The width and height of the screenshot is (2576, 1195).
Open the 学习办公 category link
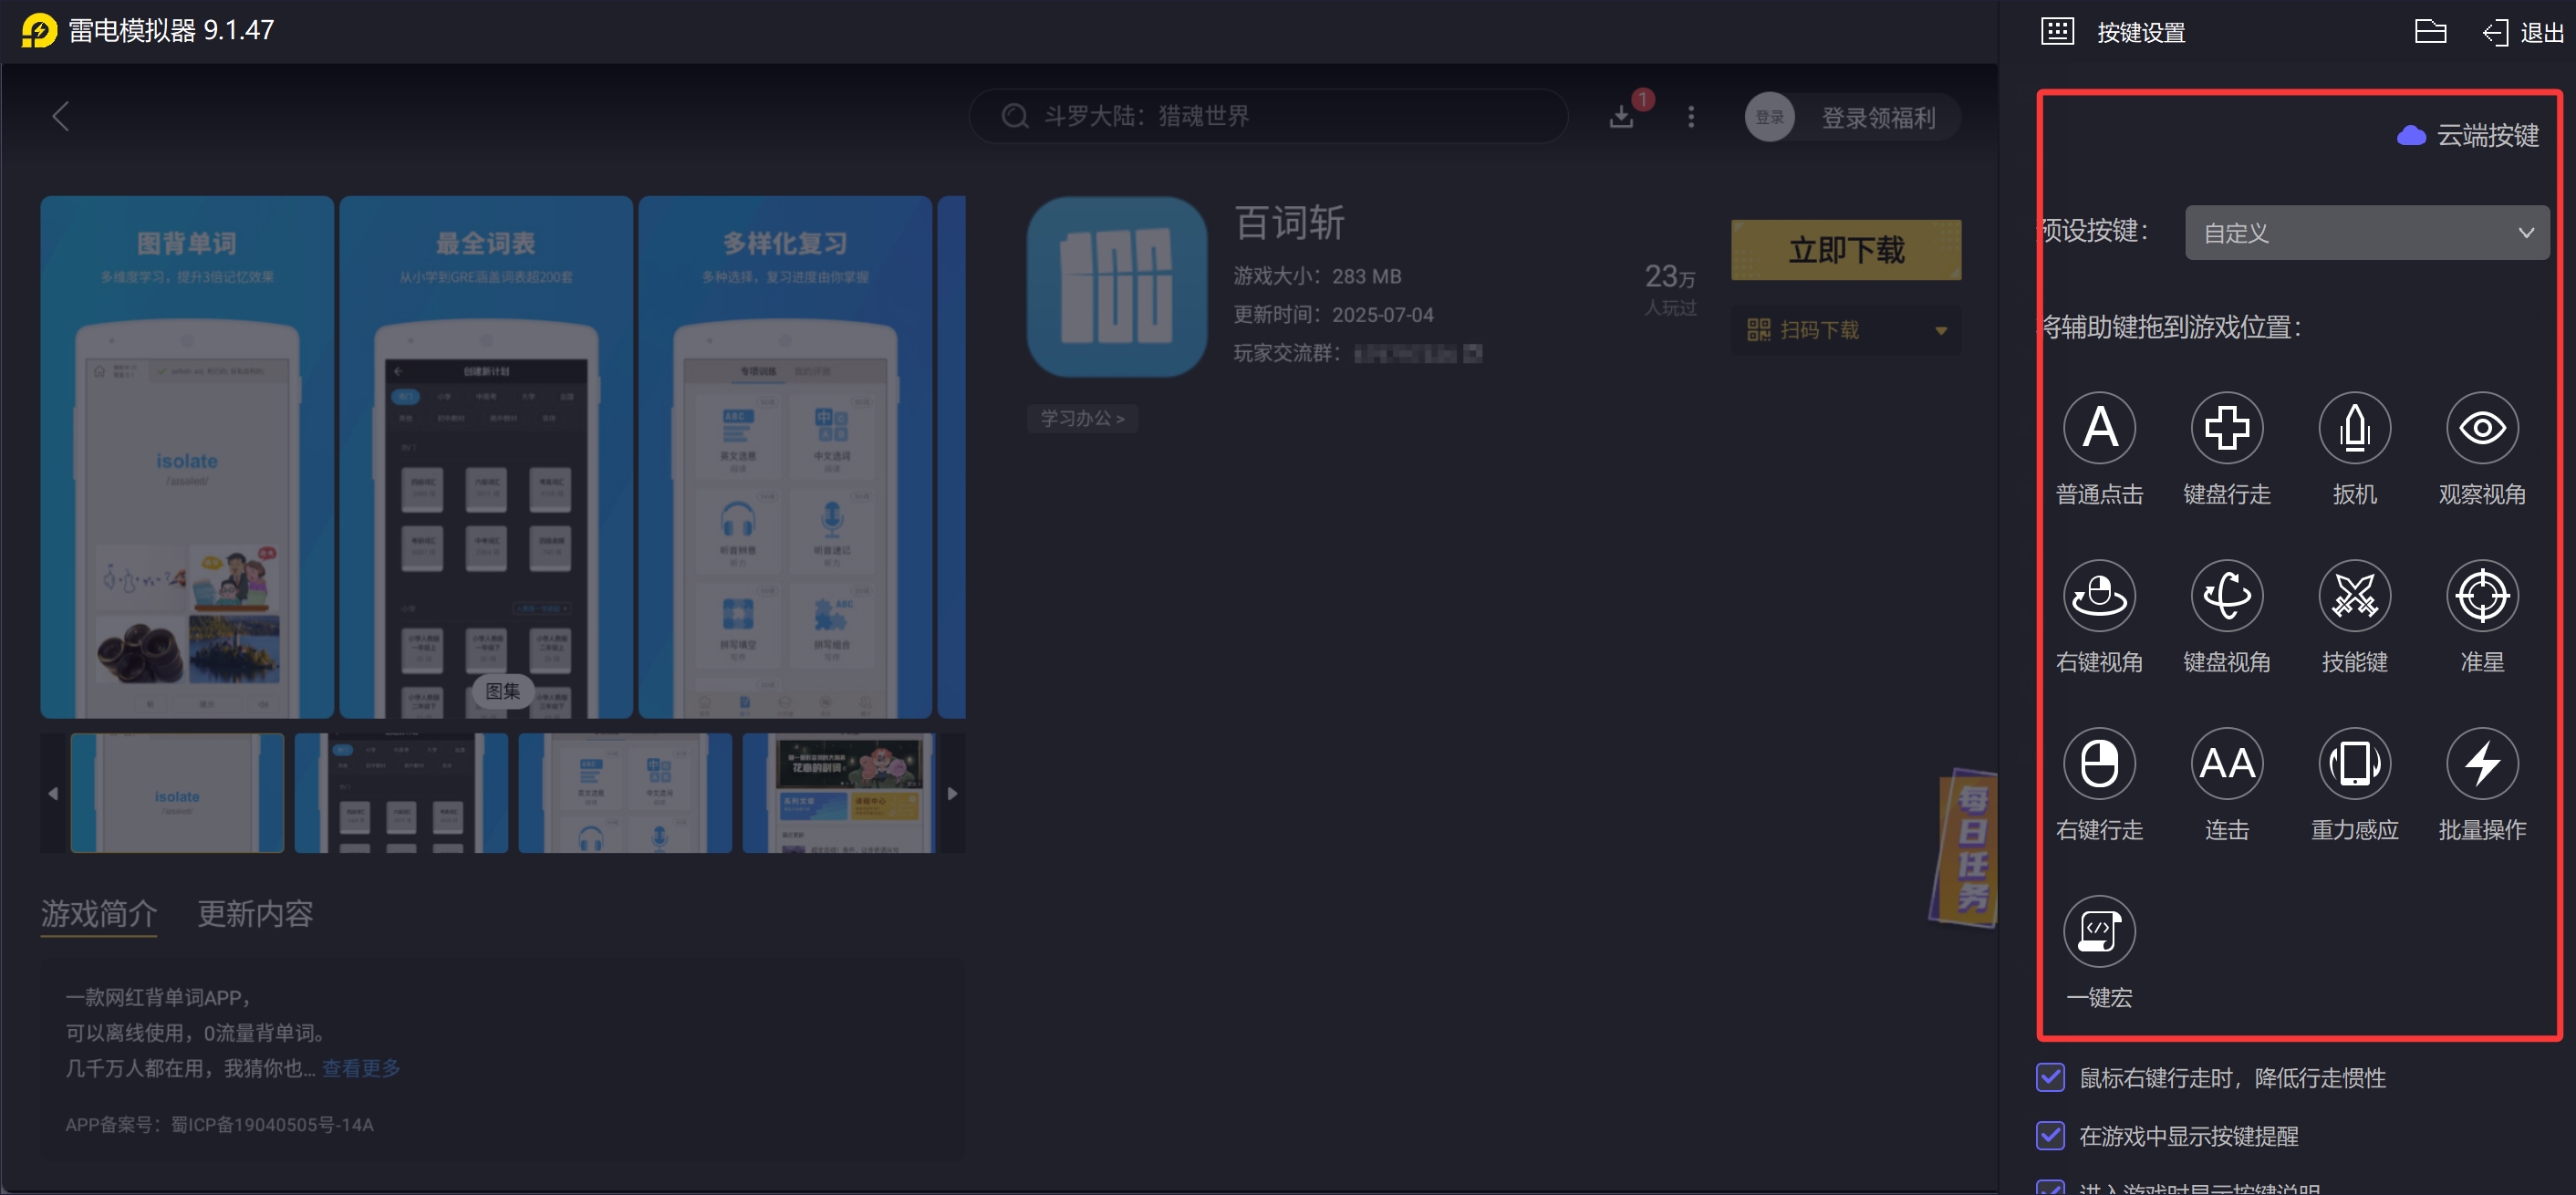[1082, 418]
